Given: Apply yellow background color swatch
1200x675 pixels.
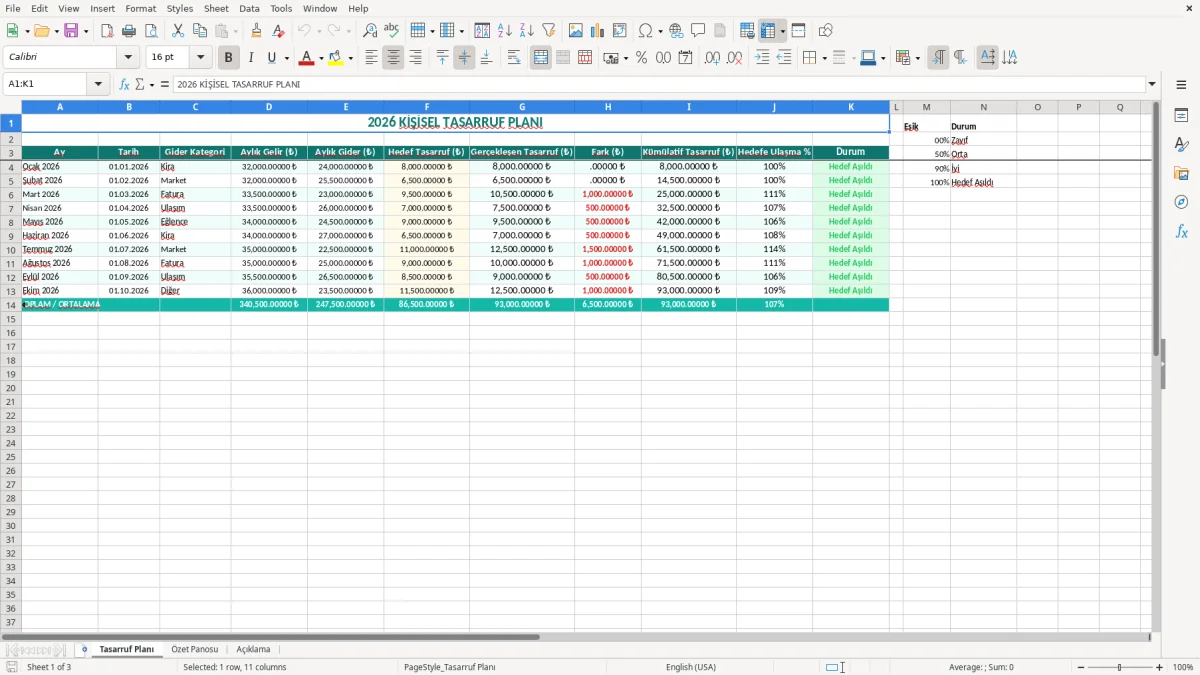Looking at the screenshot, I should click(336, 58).
